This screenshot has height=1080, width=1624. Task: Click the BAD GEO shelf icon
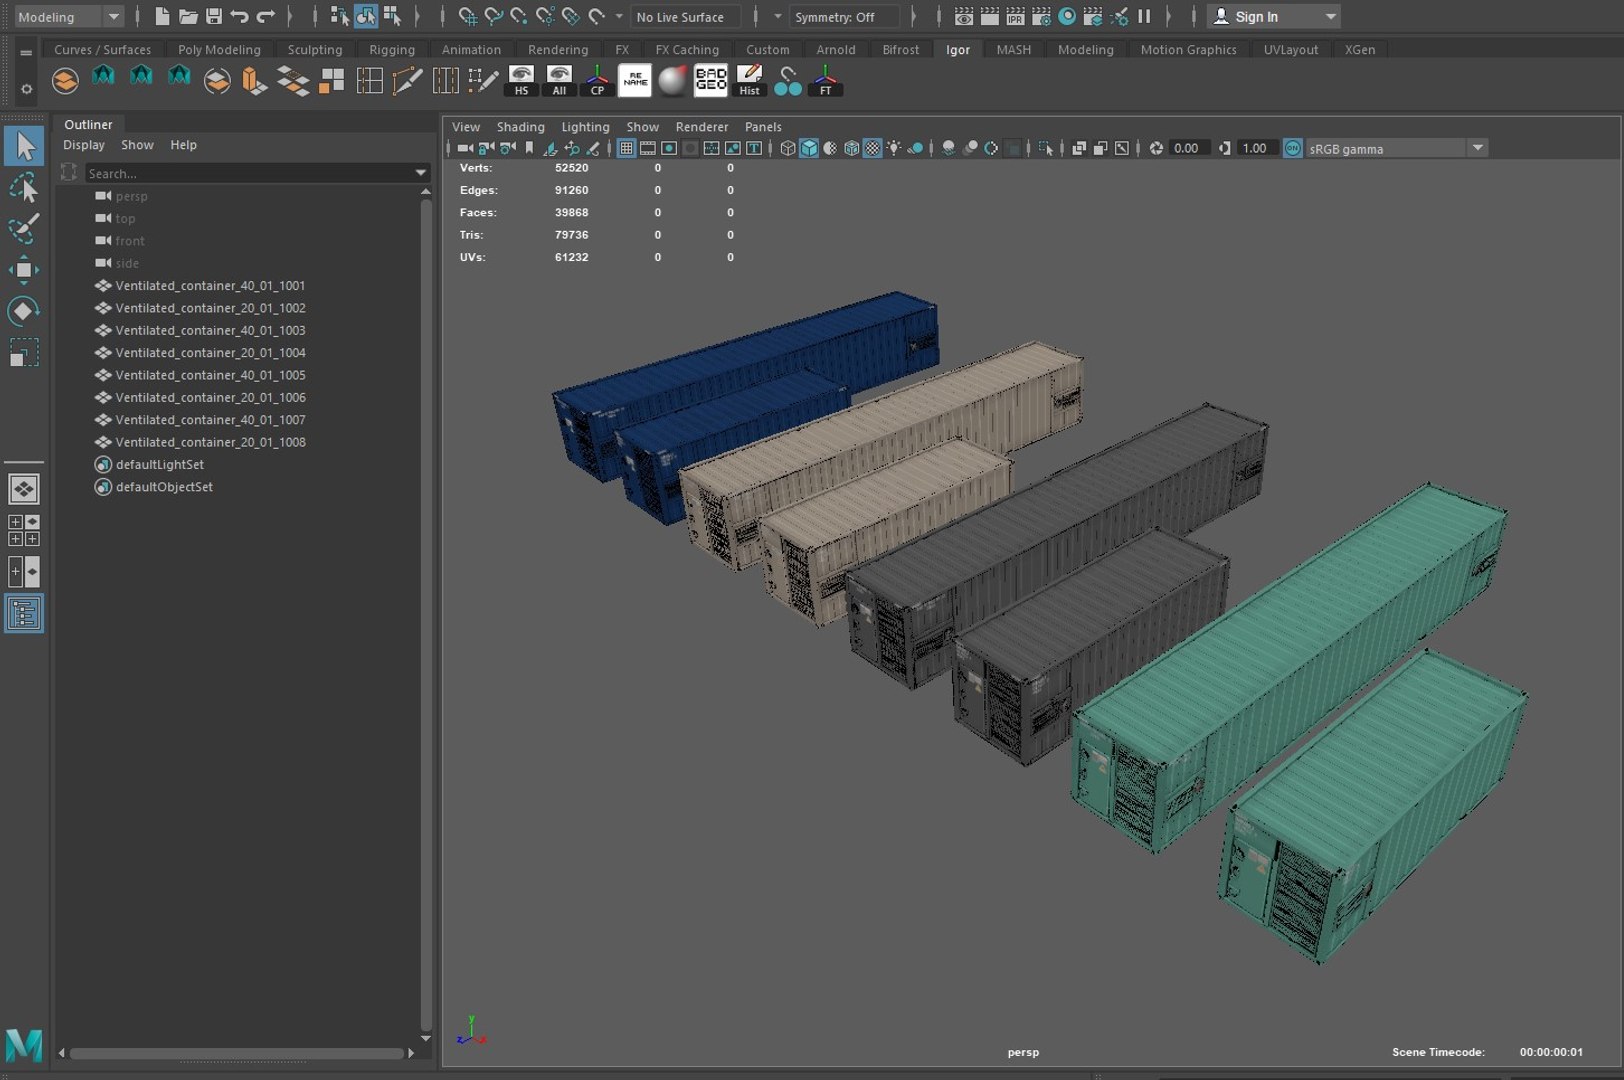(711, 80)
